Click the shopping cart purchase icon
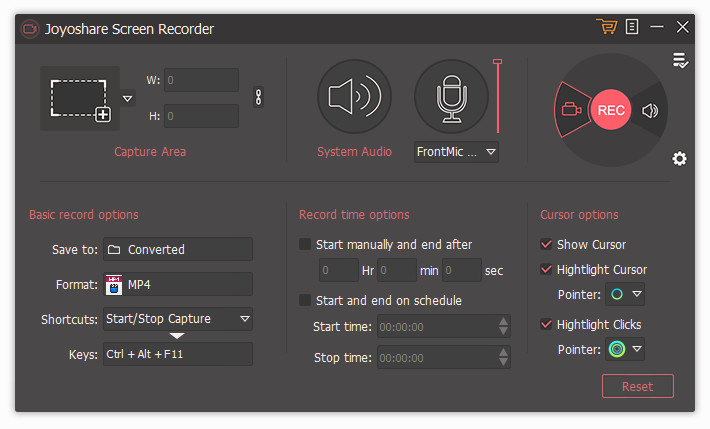The width and height of the screenshot is (710, 429). coord(606,26)
